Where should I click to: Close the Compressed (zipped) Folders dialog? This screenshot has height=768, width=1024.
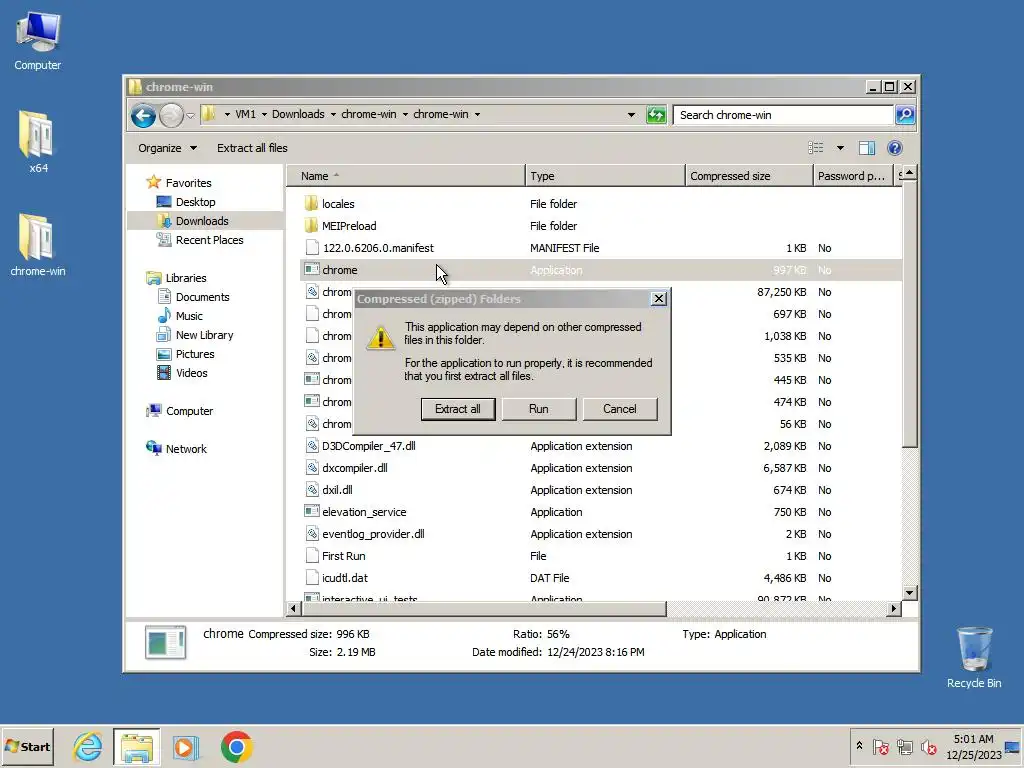tap(658, 298)
